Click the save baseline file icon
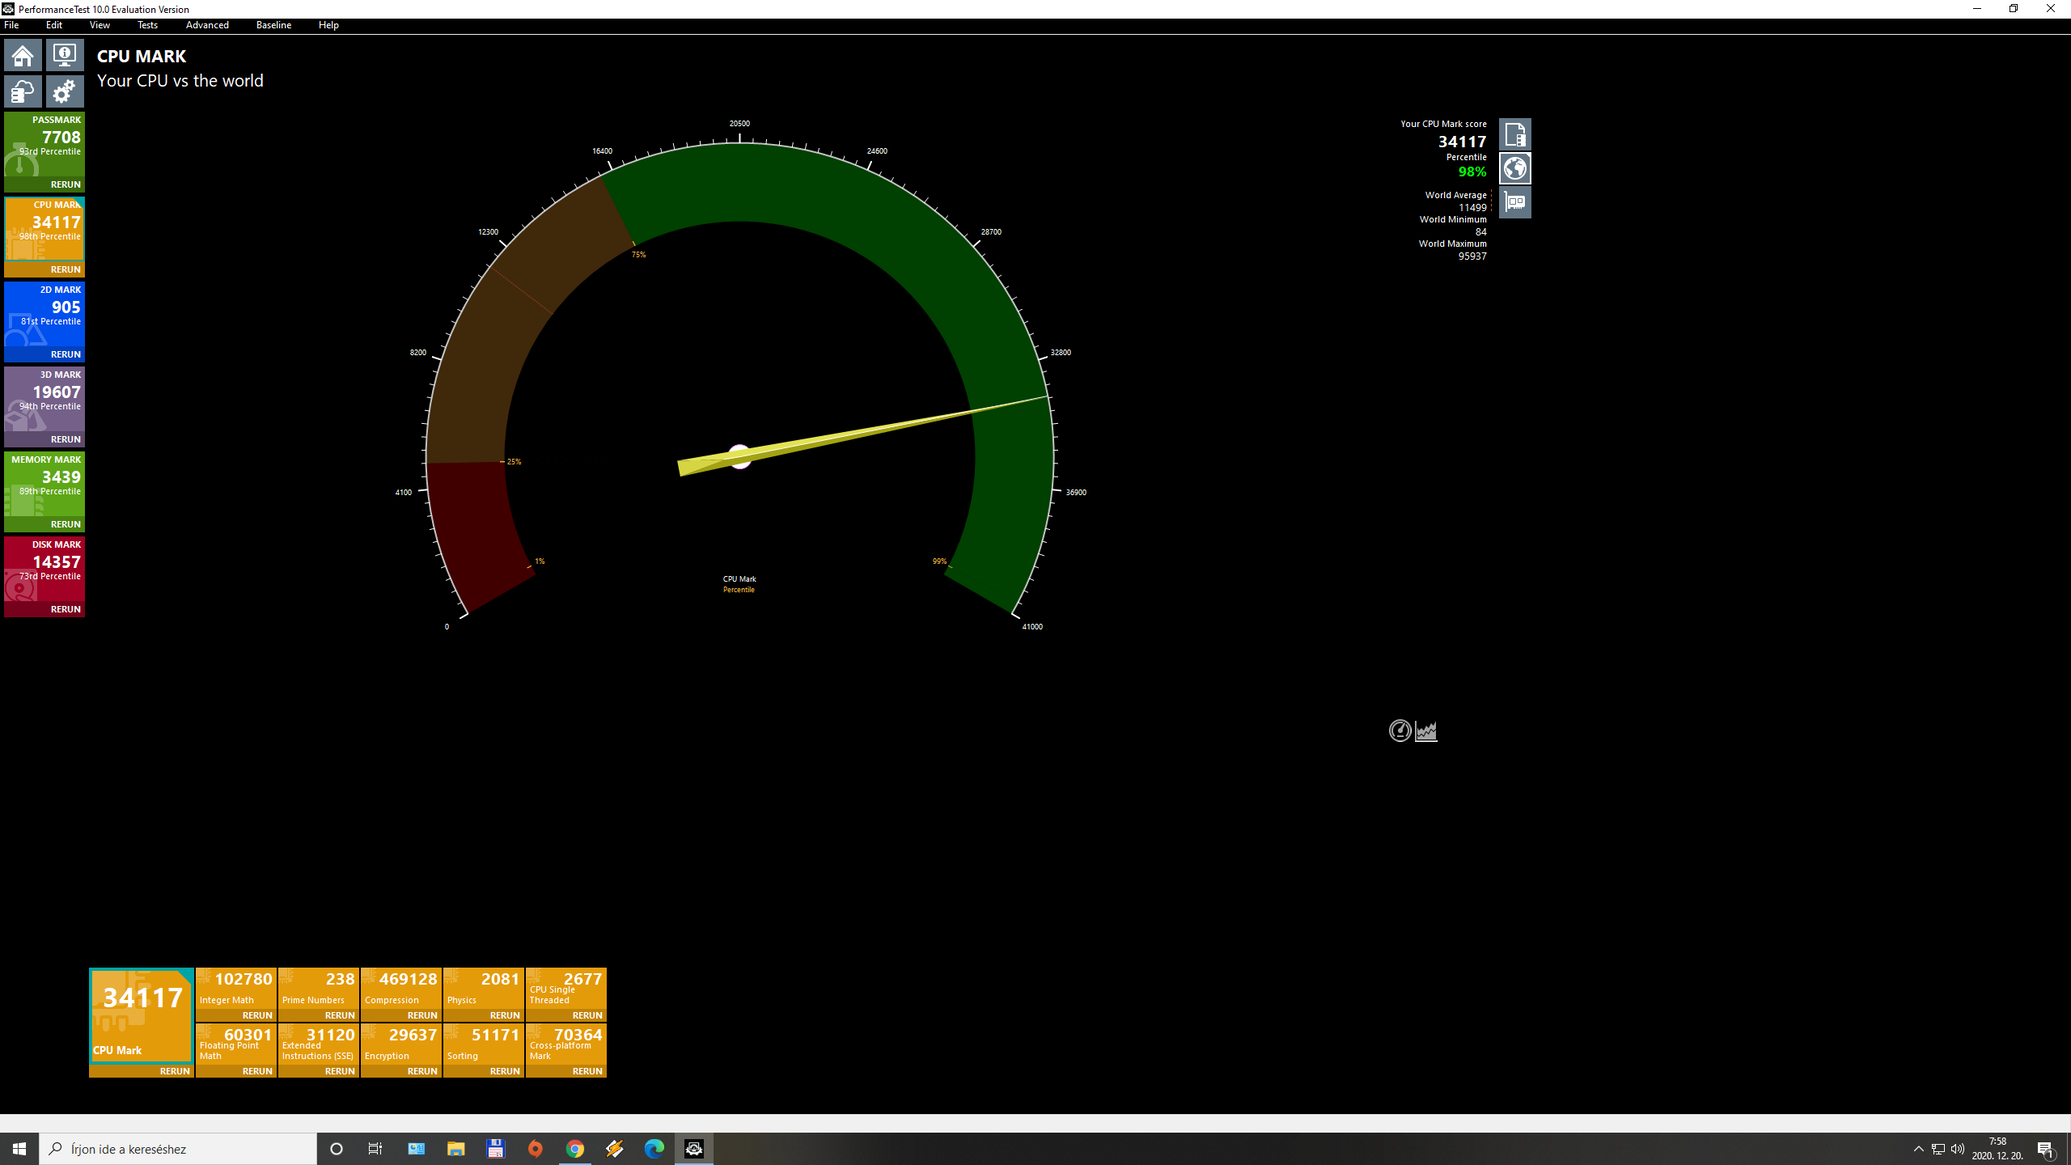 (1515, 134)
